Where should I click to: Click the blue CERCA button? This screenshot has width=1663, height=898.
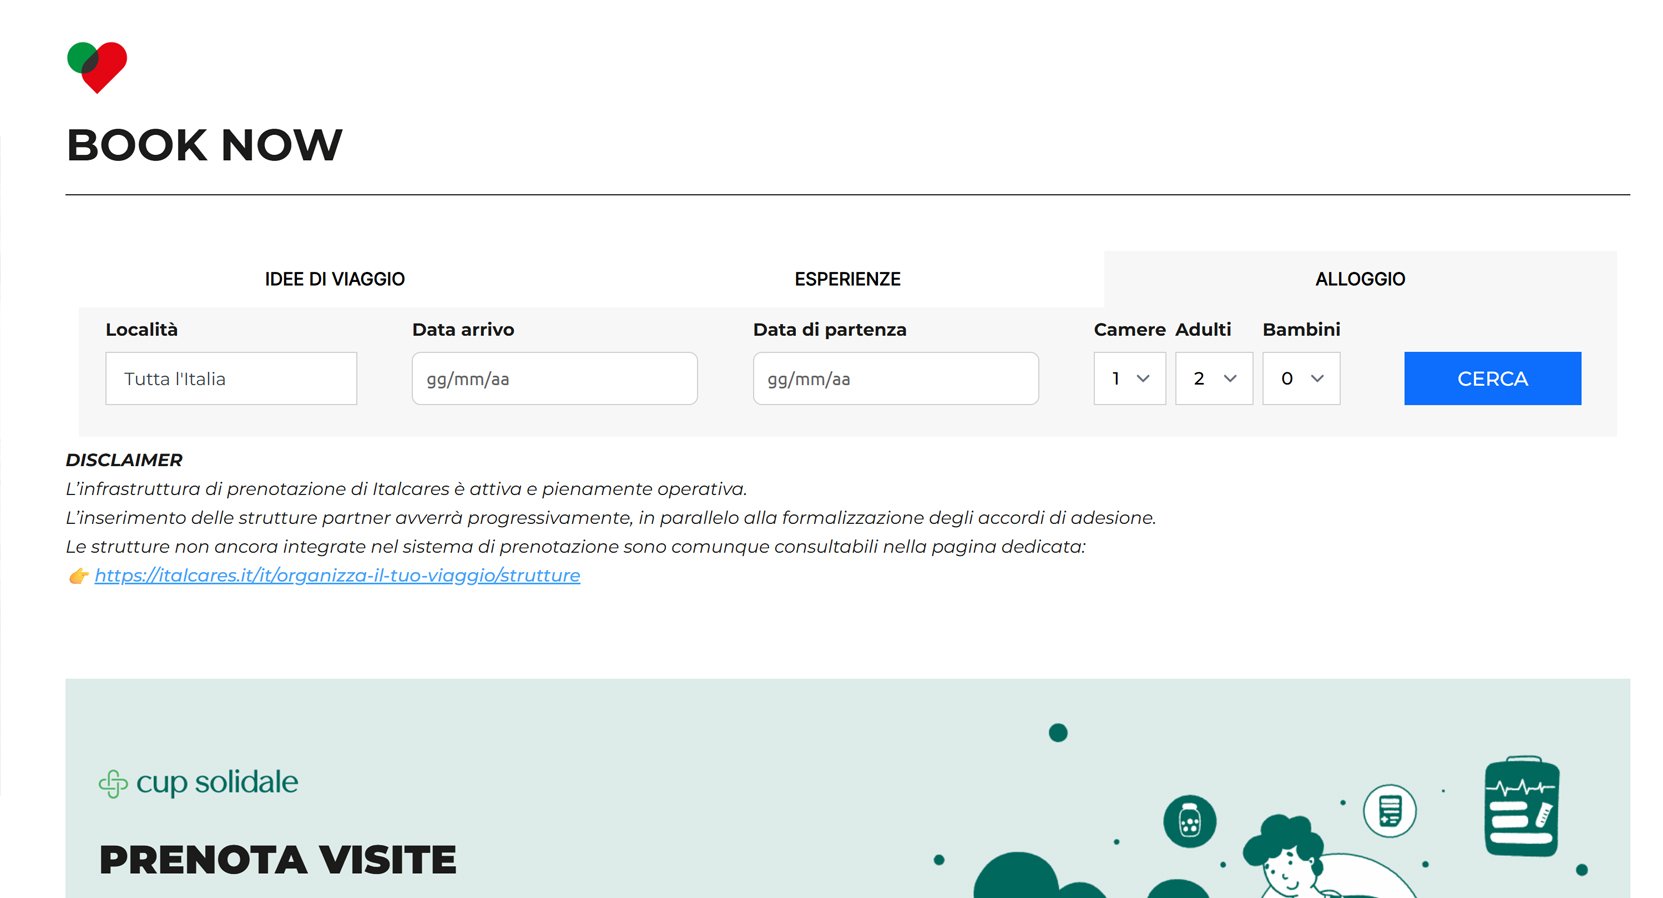pos(1492,378)
